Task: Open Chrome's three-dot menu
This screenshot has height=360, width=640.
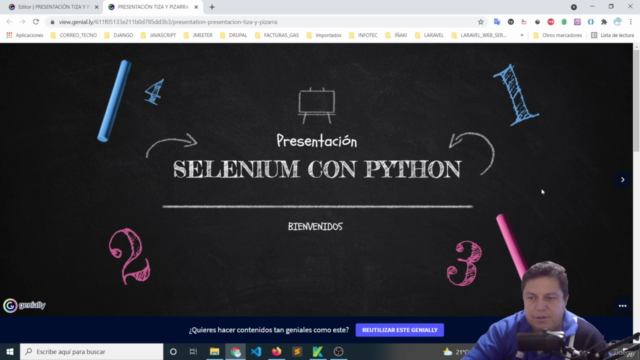Action: [x=631, y=22]
